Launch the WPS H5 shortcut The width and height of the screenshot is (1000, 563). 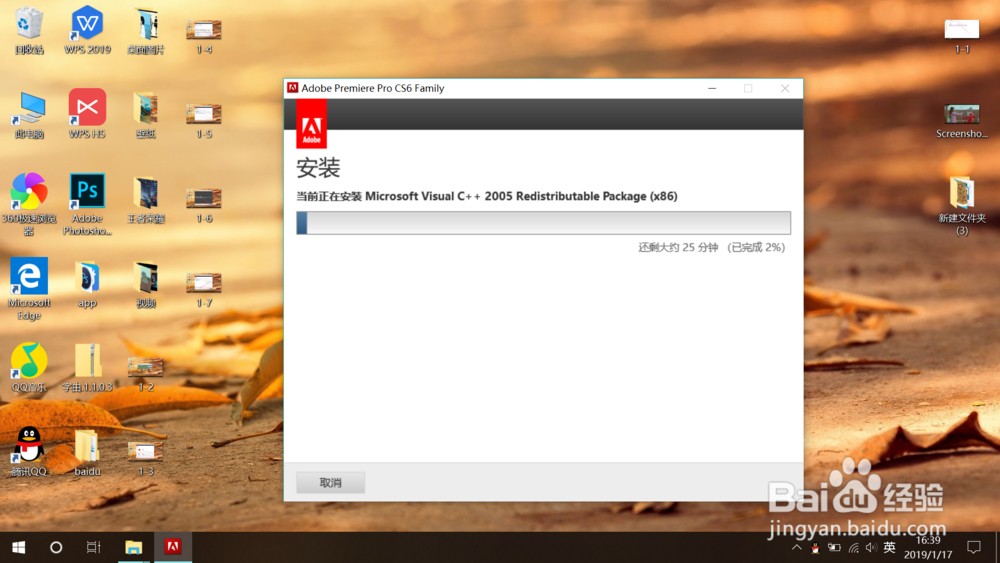[x=87, y=115]
